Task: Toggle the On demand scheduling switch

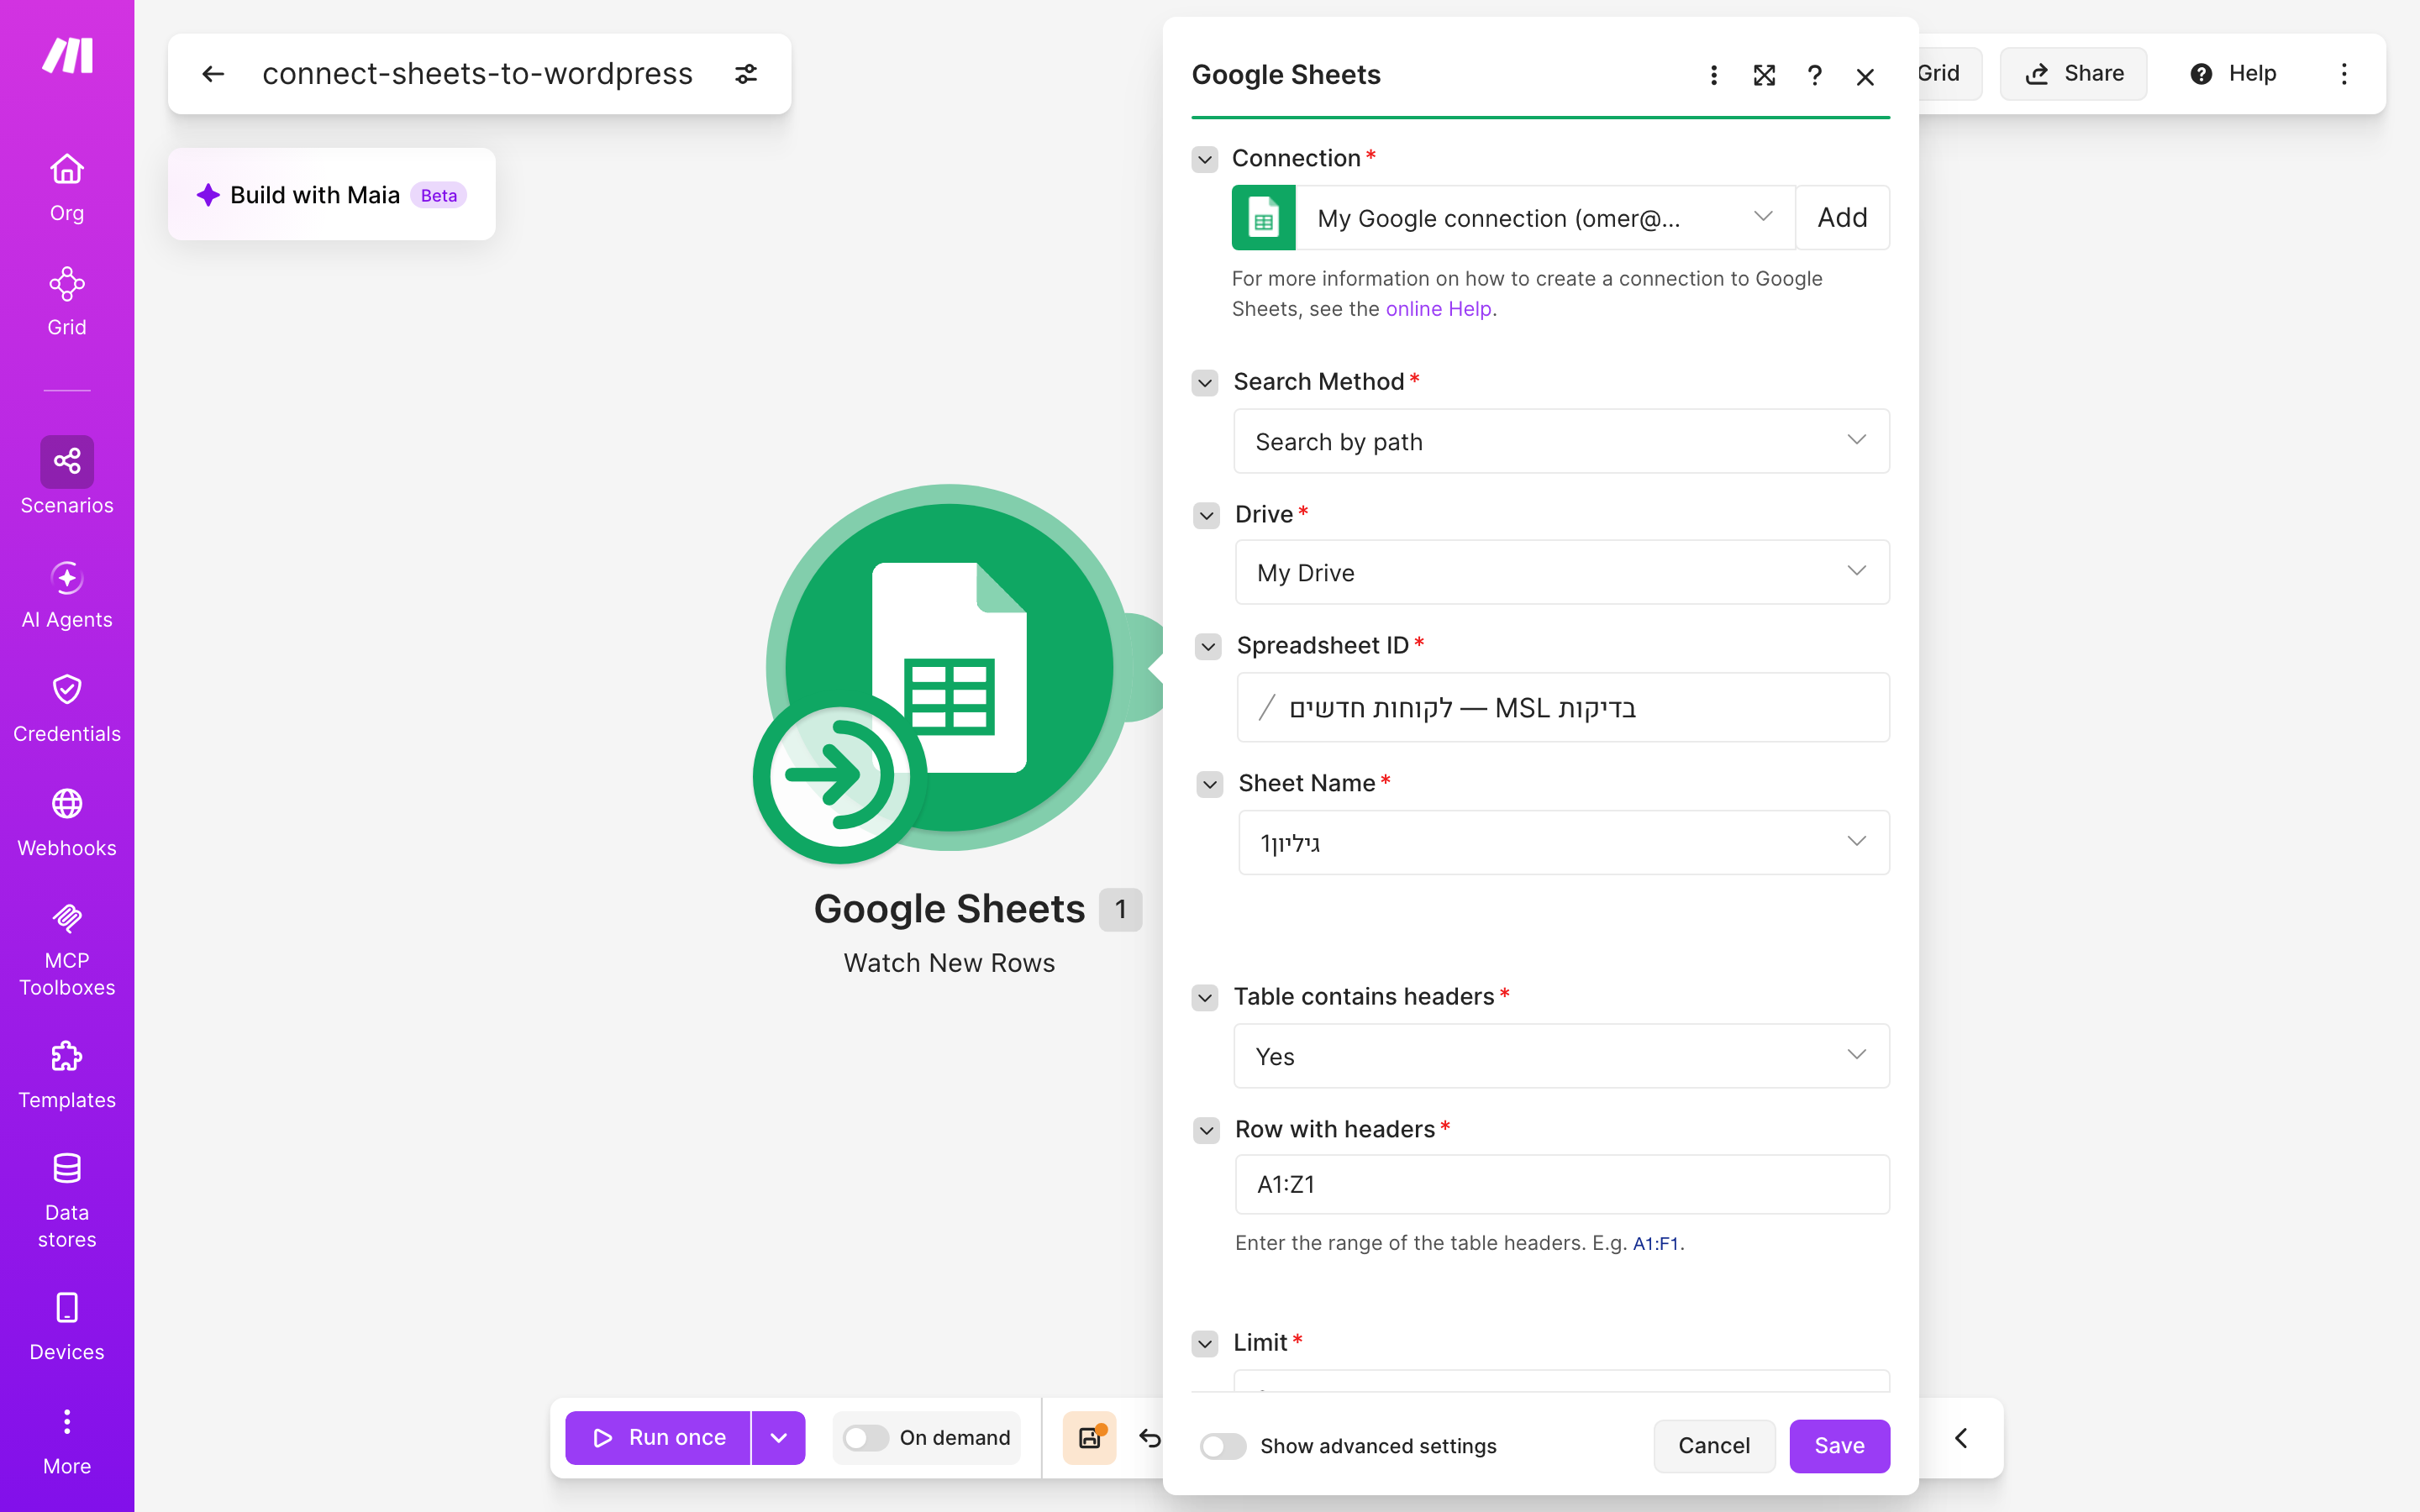Action: 866,1438
